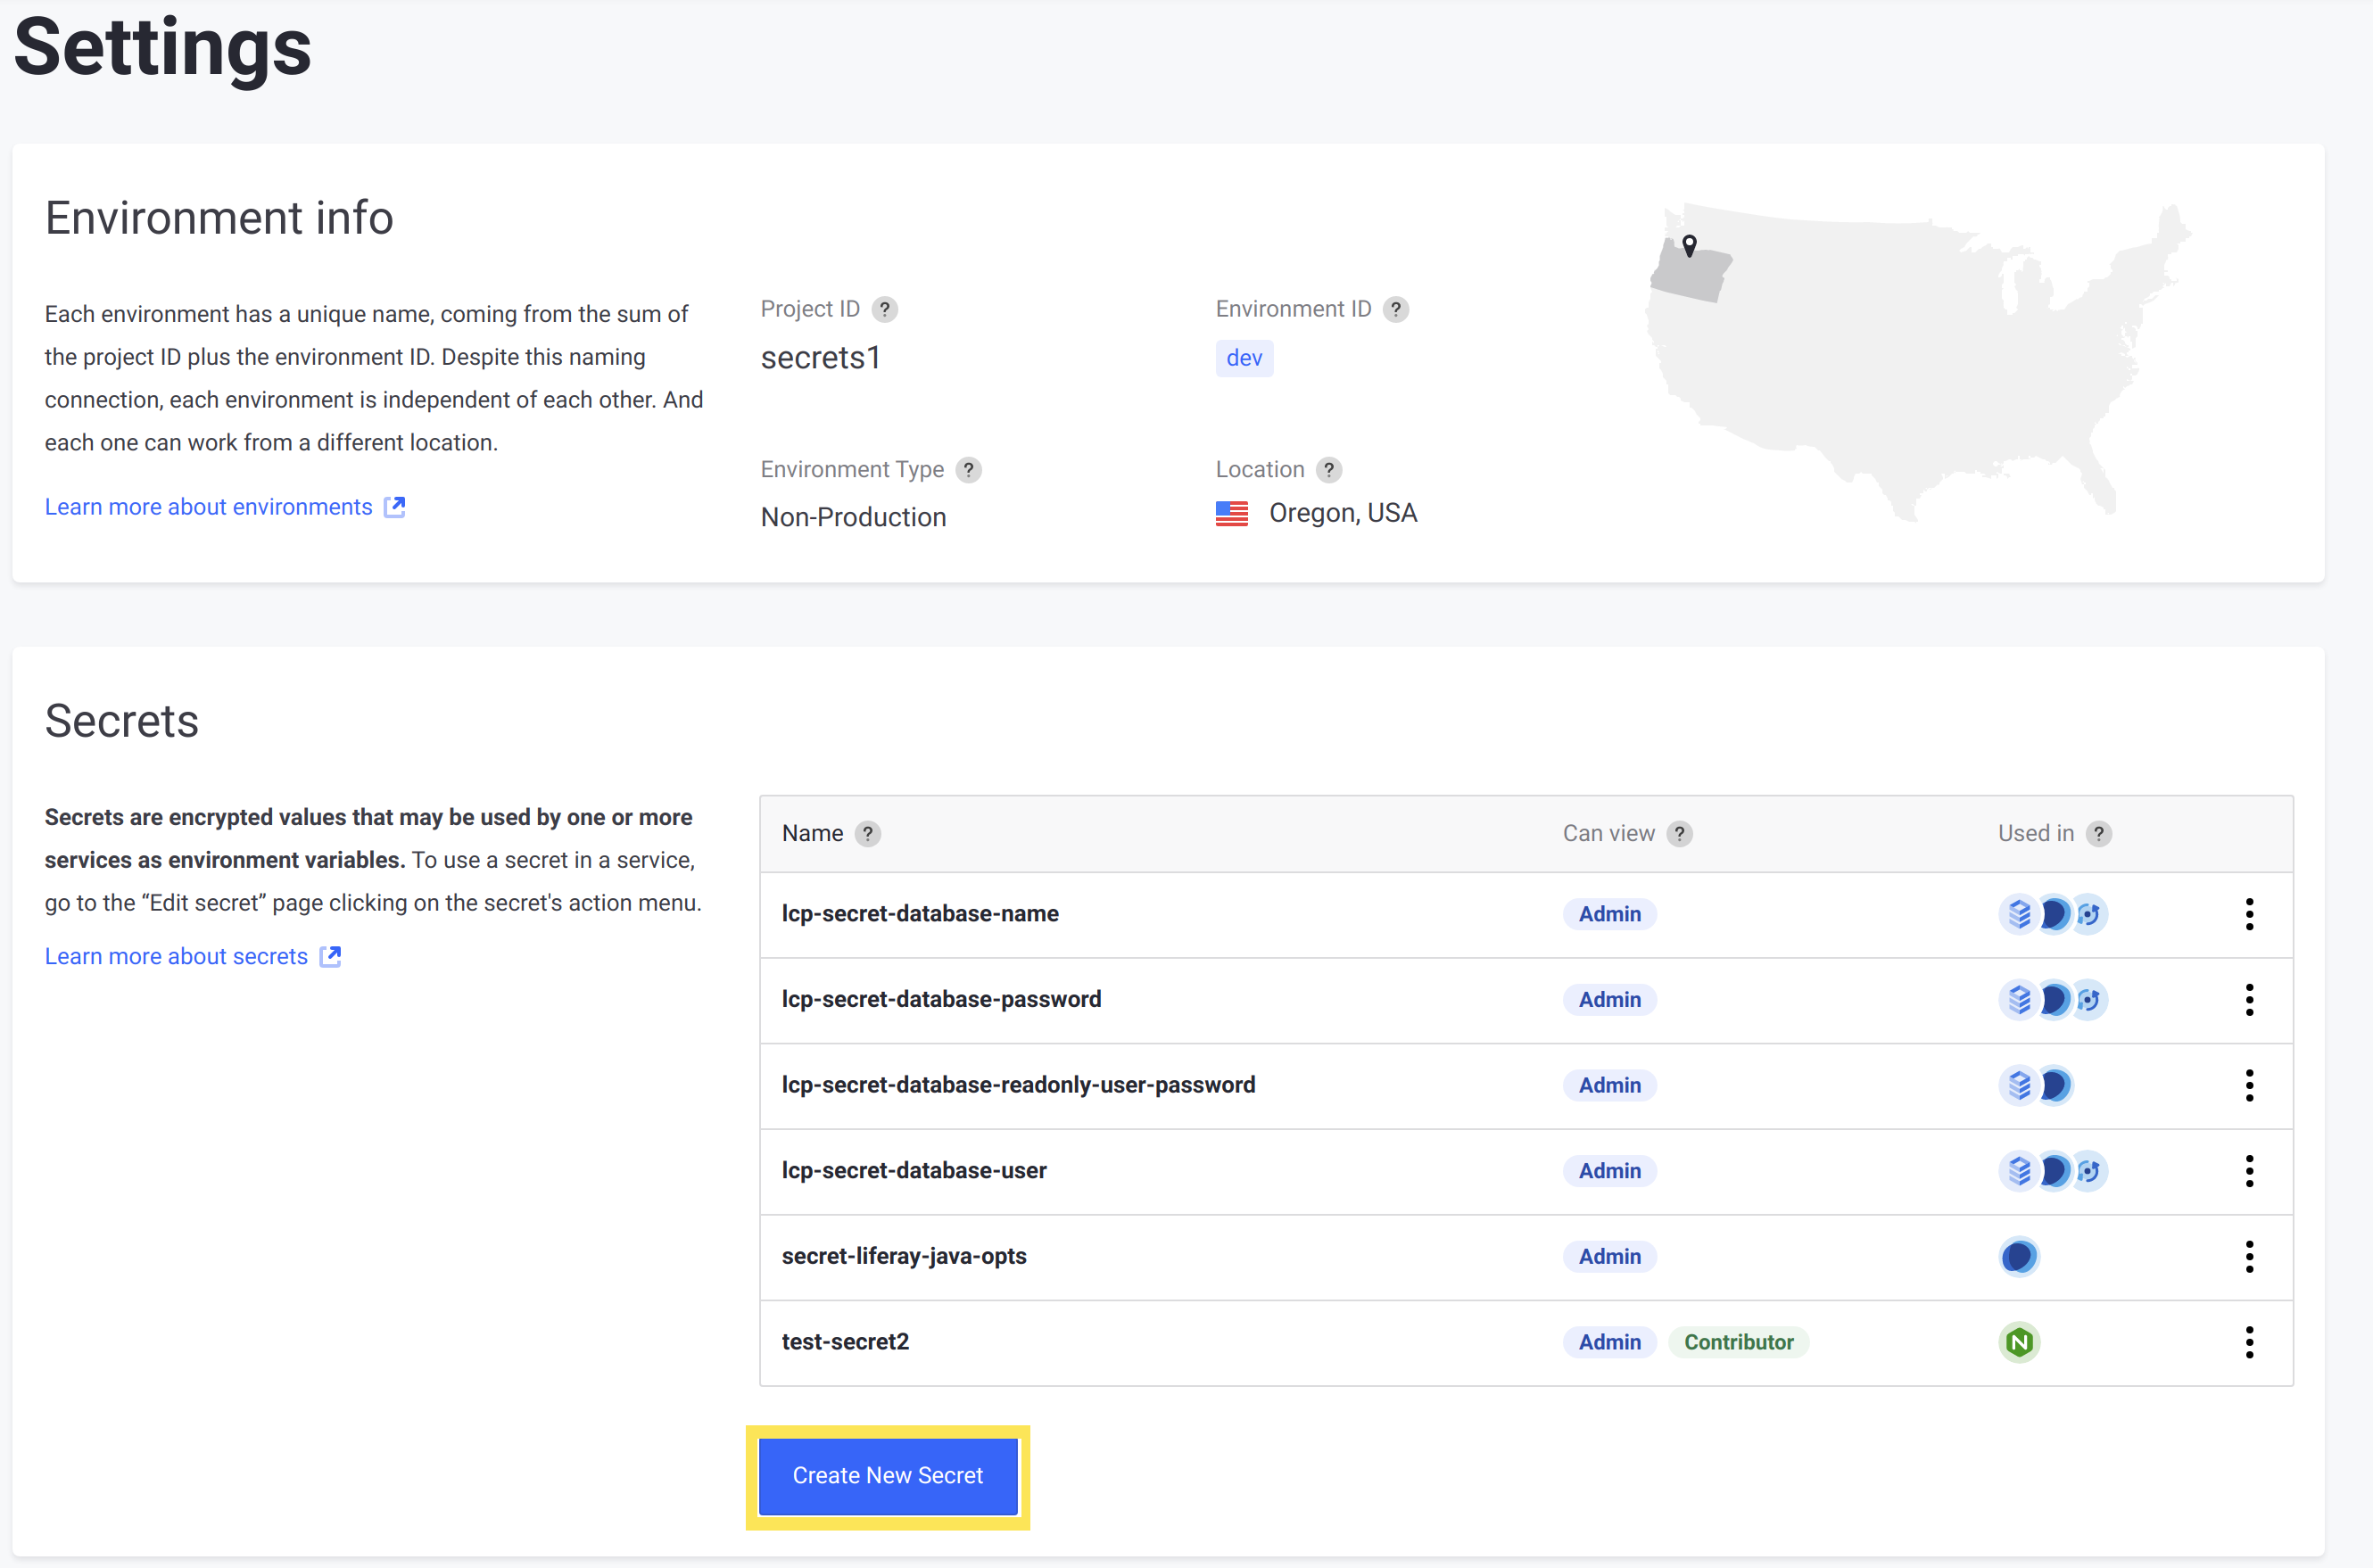Image resolution: width=2373 pixels, height=1568 pixels.
Task: Click the stacked-layers service icon for lcp-secret-database-name
Action: coord(2016,912)
